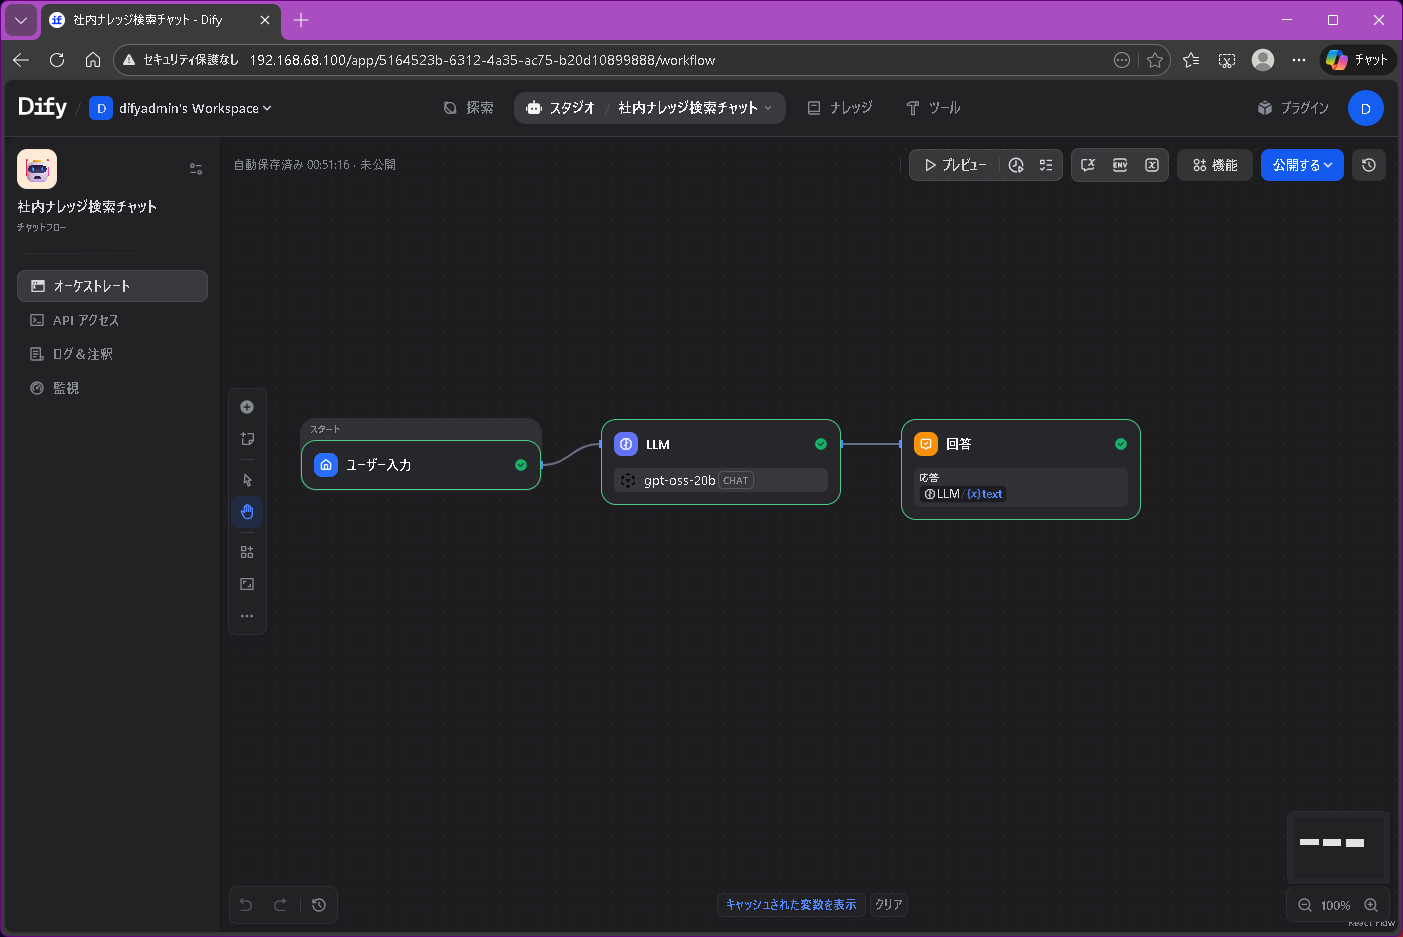Viewport: 1403px width, 937px height.
Task: Select the hand pan mode tool
Action: tap(247, 512)
